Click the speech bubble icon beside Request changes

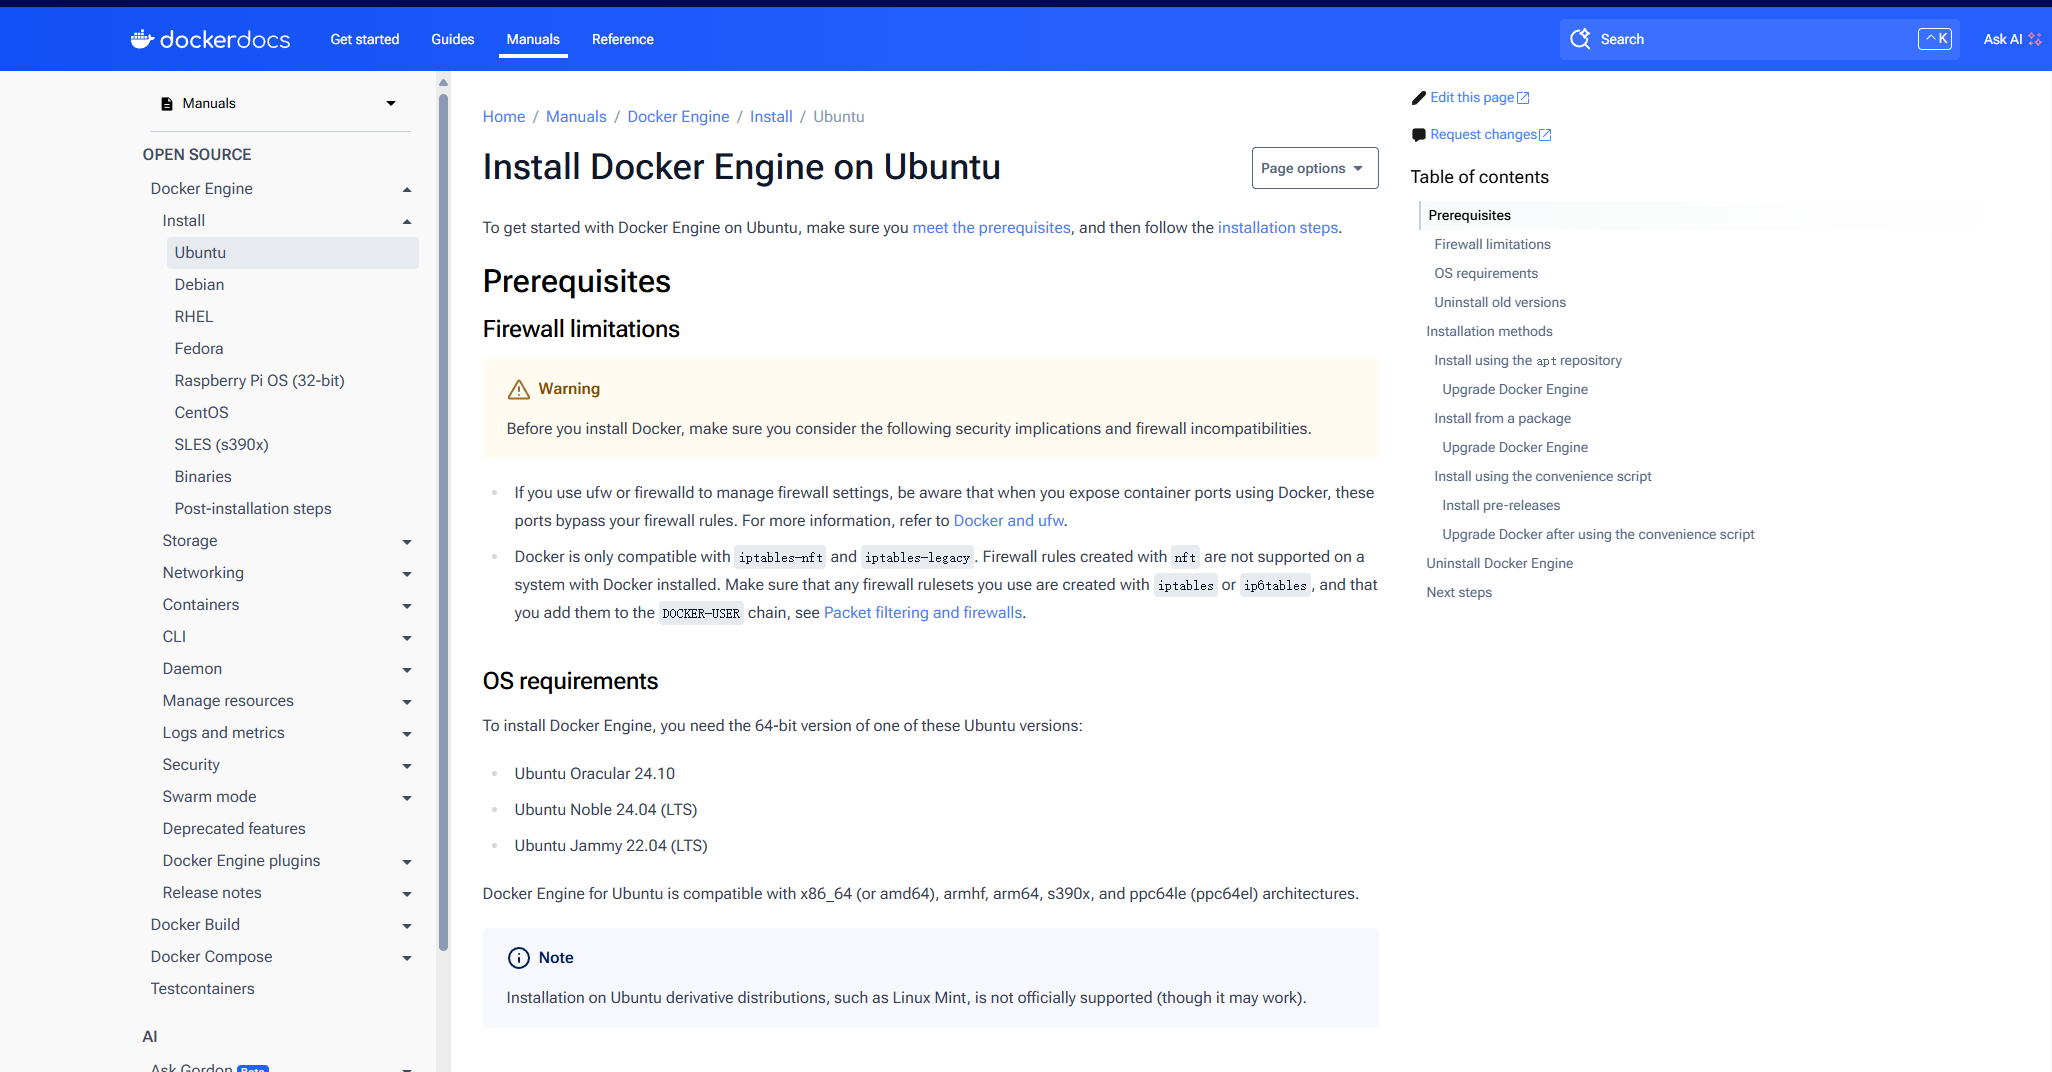(1418, 134)
